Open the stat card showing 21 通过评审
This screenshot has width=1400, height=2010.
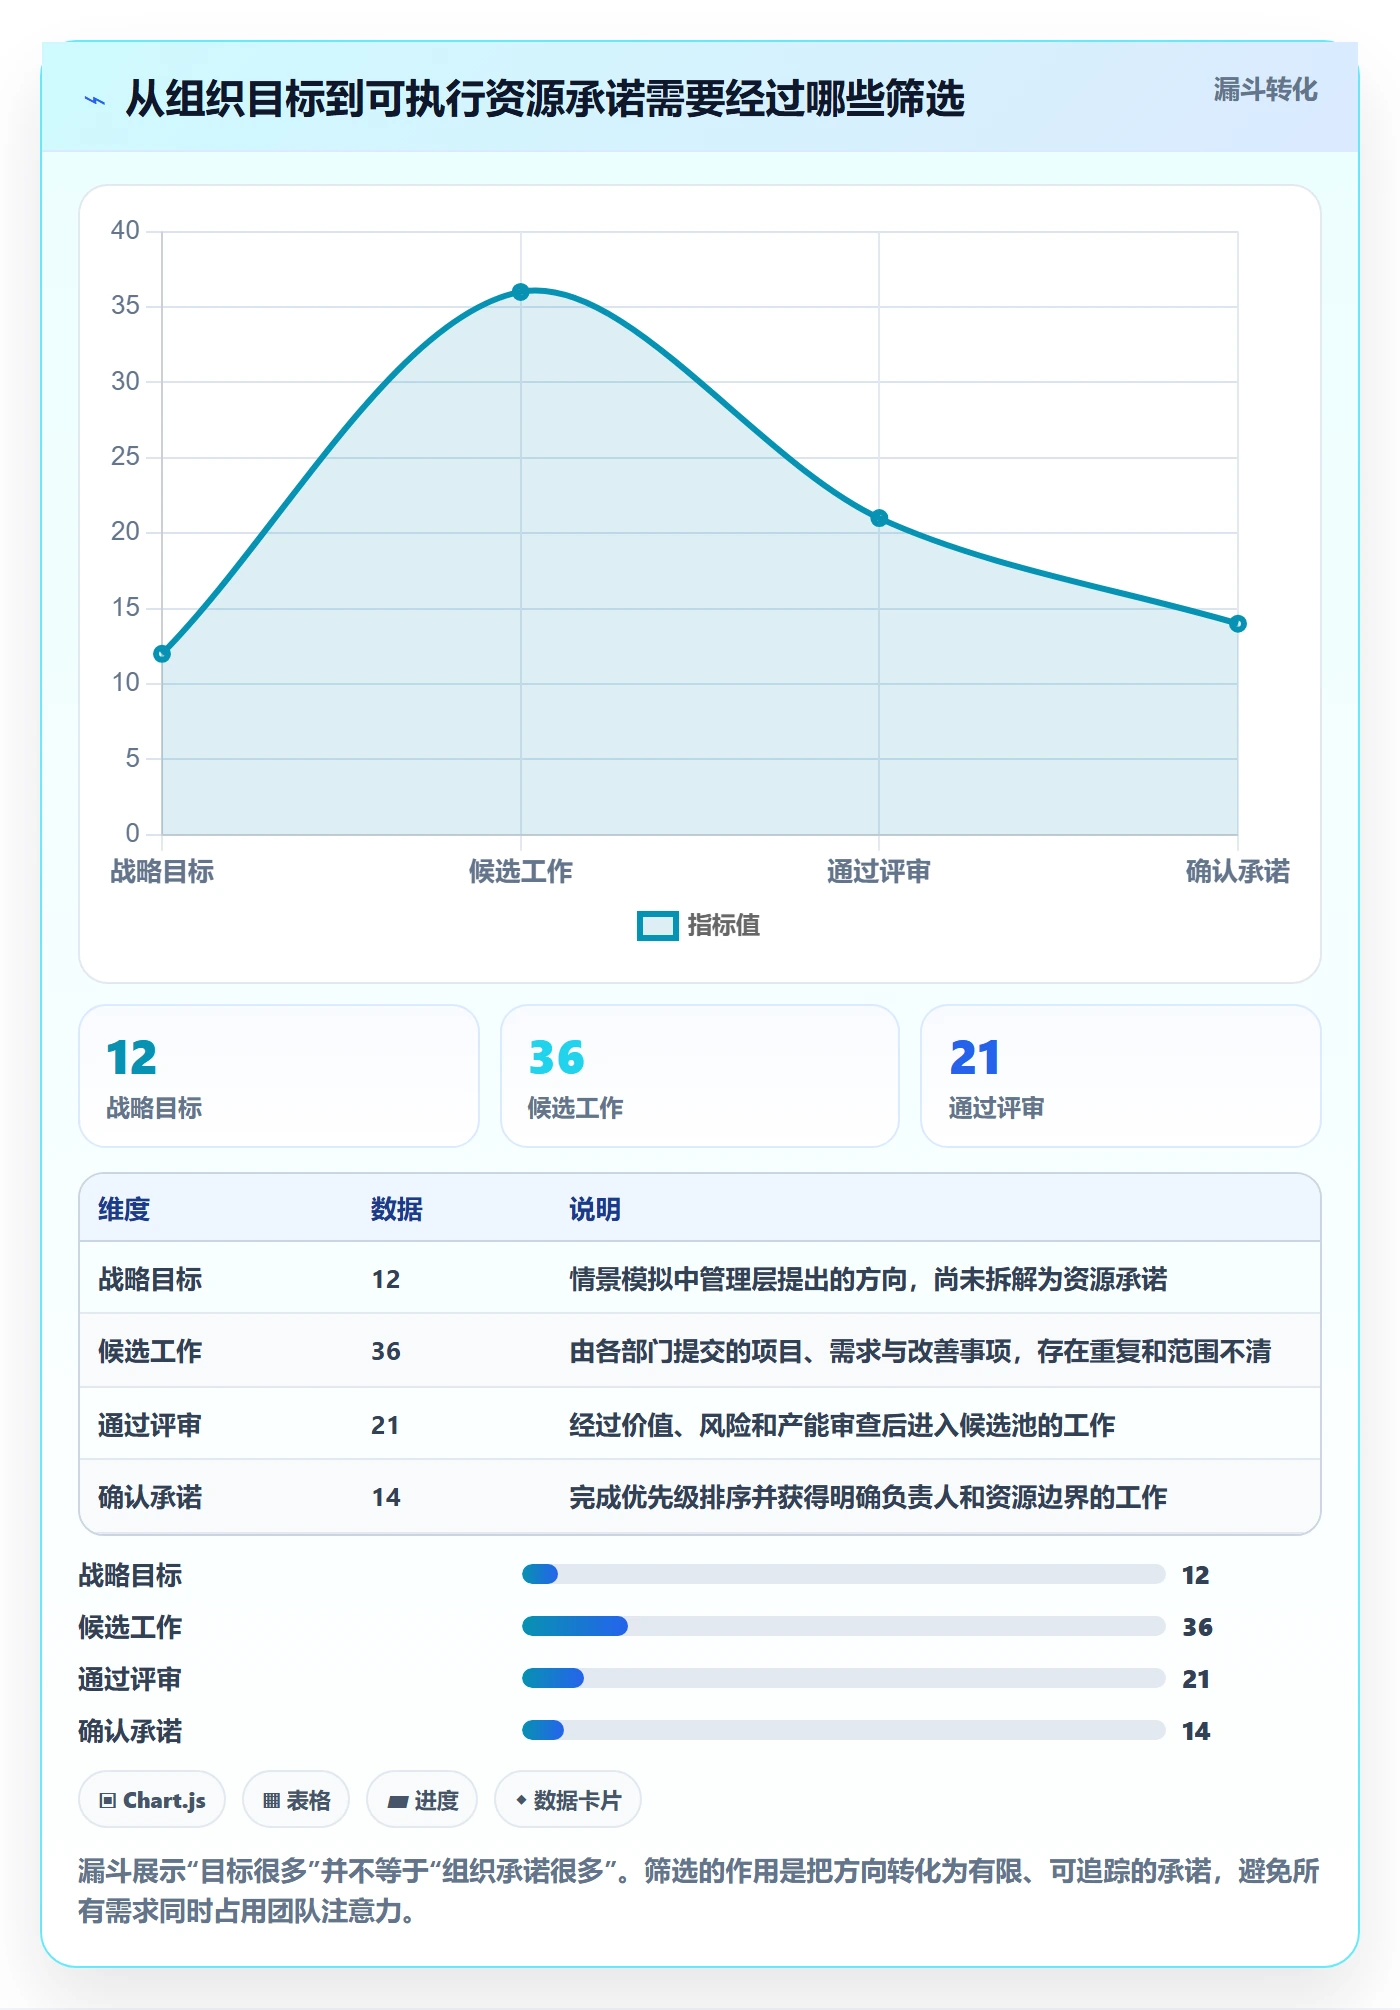click(x=1121, y=1076)
